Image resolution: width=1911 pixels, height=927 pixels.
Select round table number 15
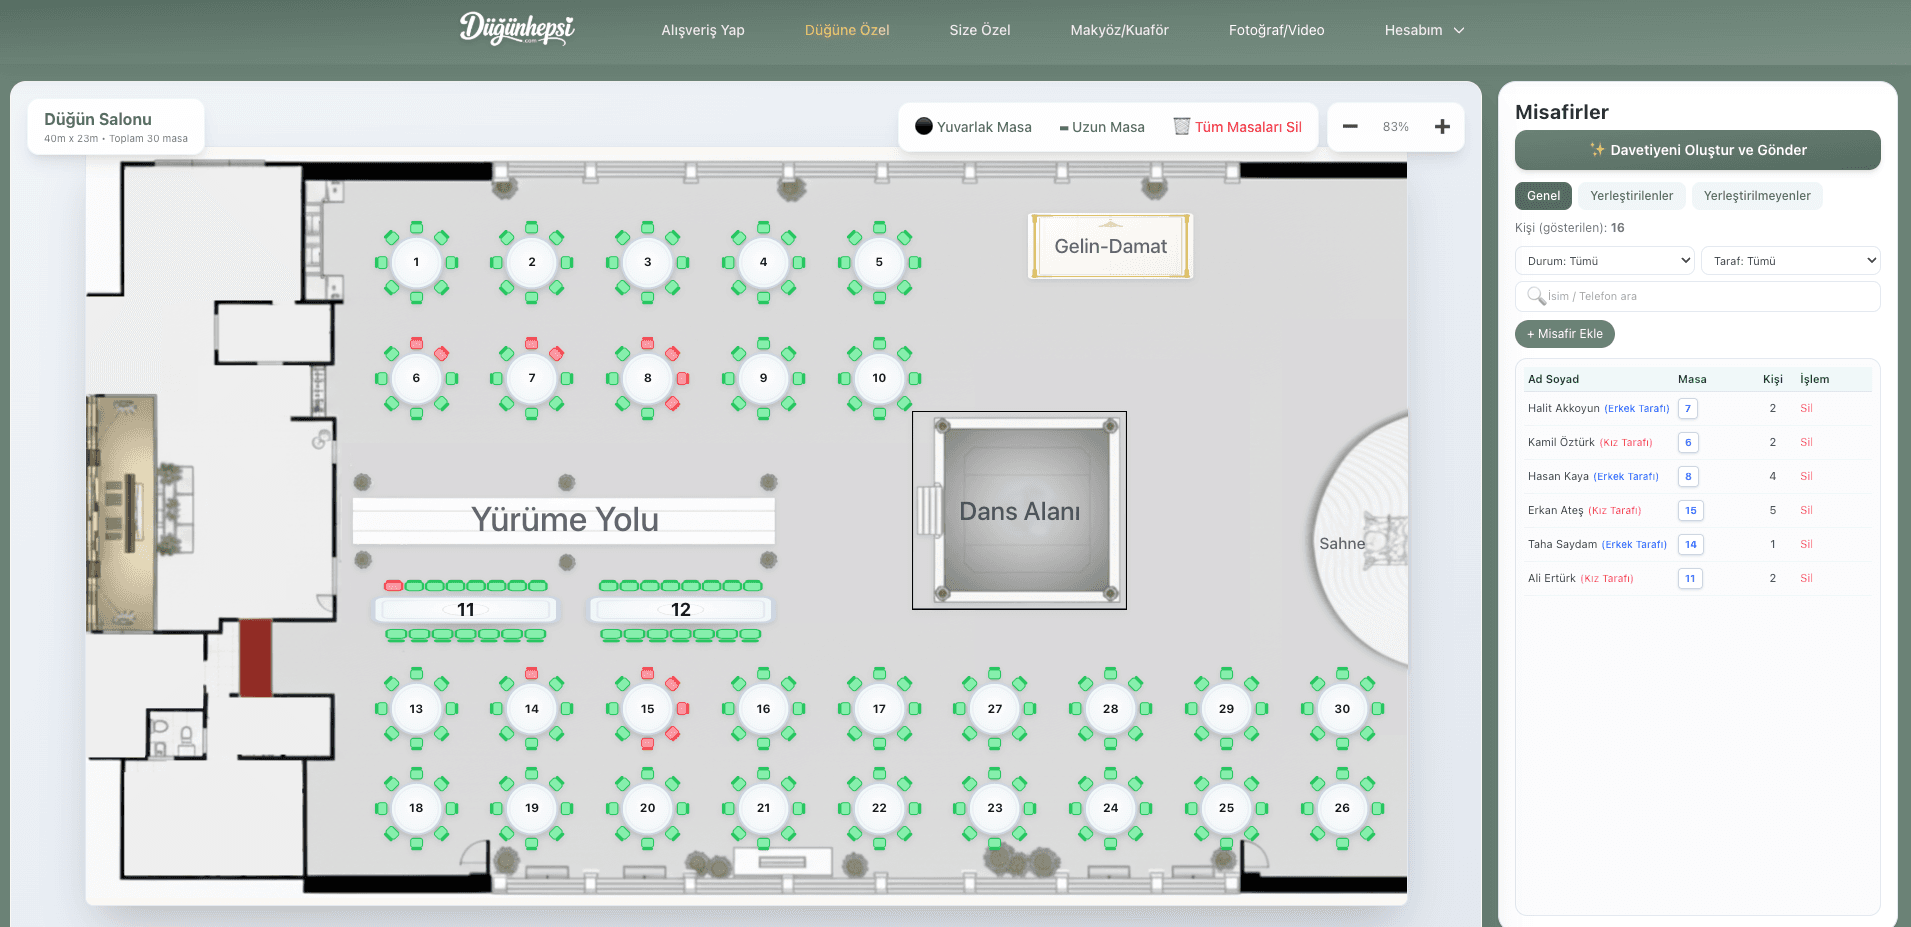[647, 709]
